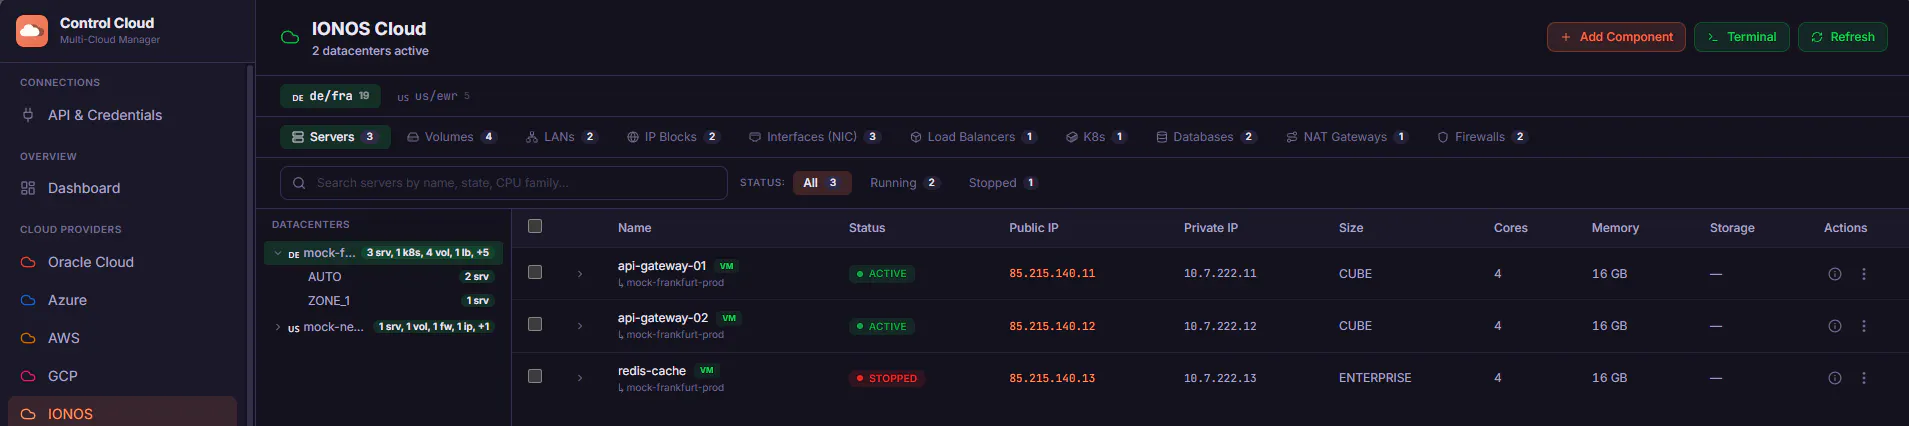Open actions menu for api-gateway-02
Viewport: 1909px width, 426px height.
click(x=1864, y=326)
